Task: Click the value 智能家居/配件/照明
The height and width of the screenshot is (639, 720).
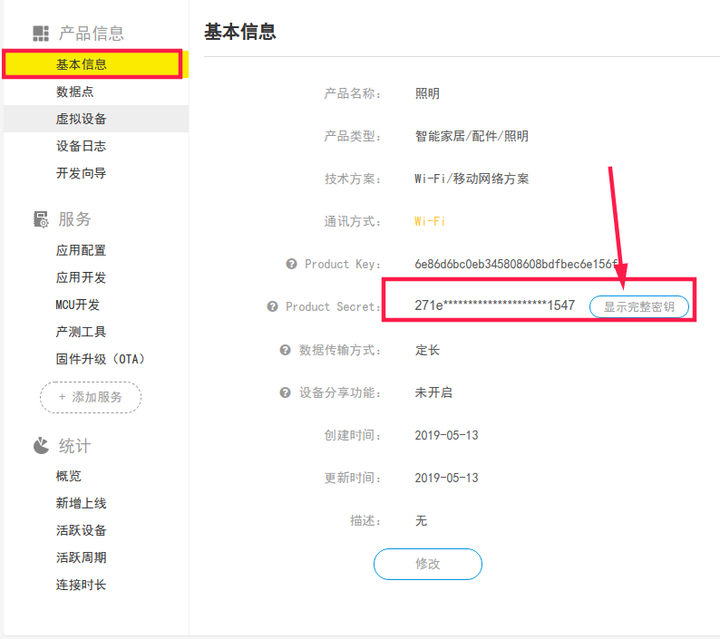Action: pyautogui.click(x=472, y=136)
